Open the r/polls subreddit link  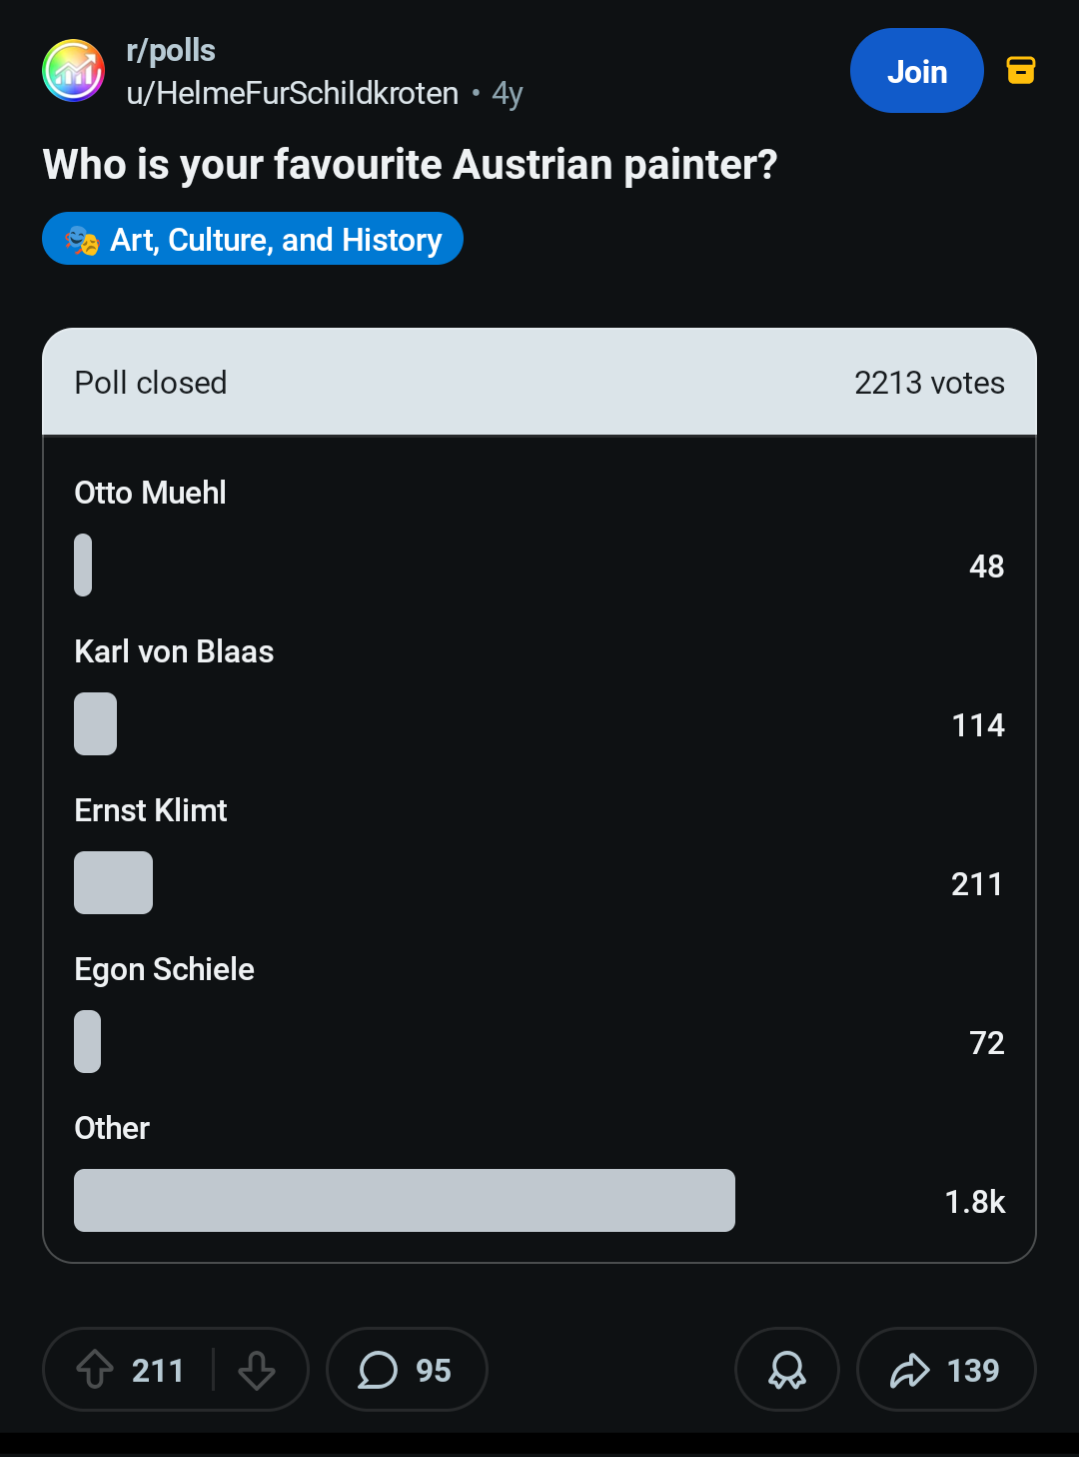click(x=171, y=50)
